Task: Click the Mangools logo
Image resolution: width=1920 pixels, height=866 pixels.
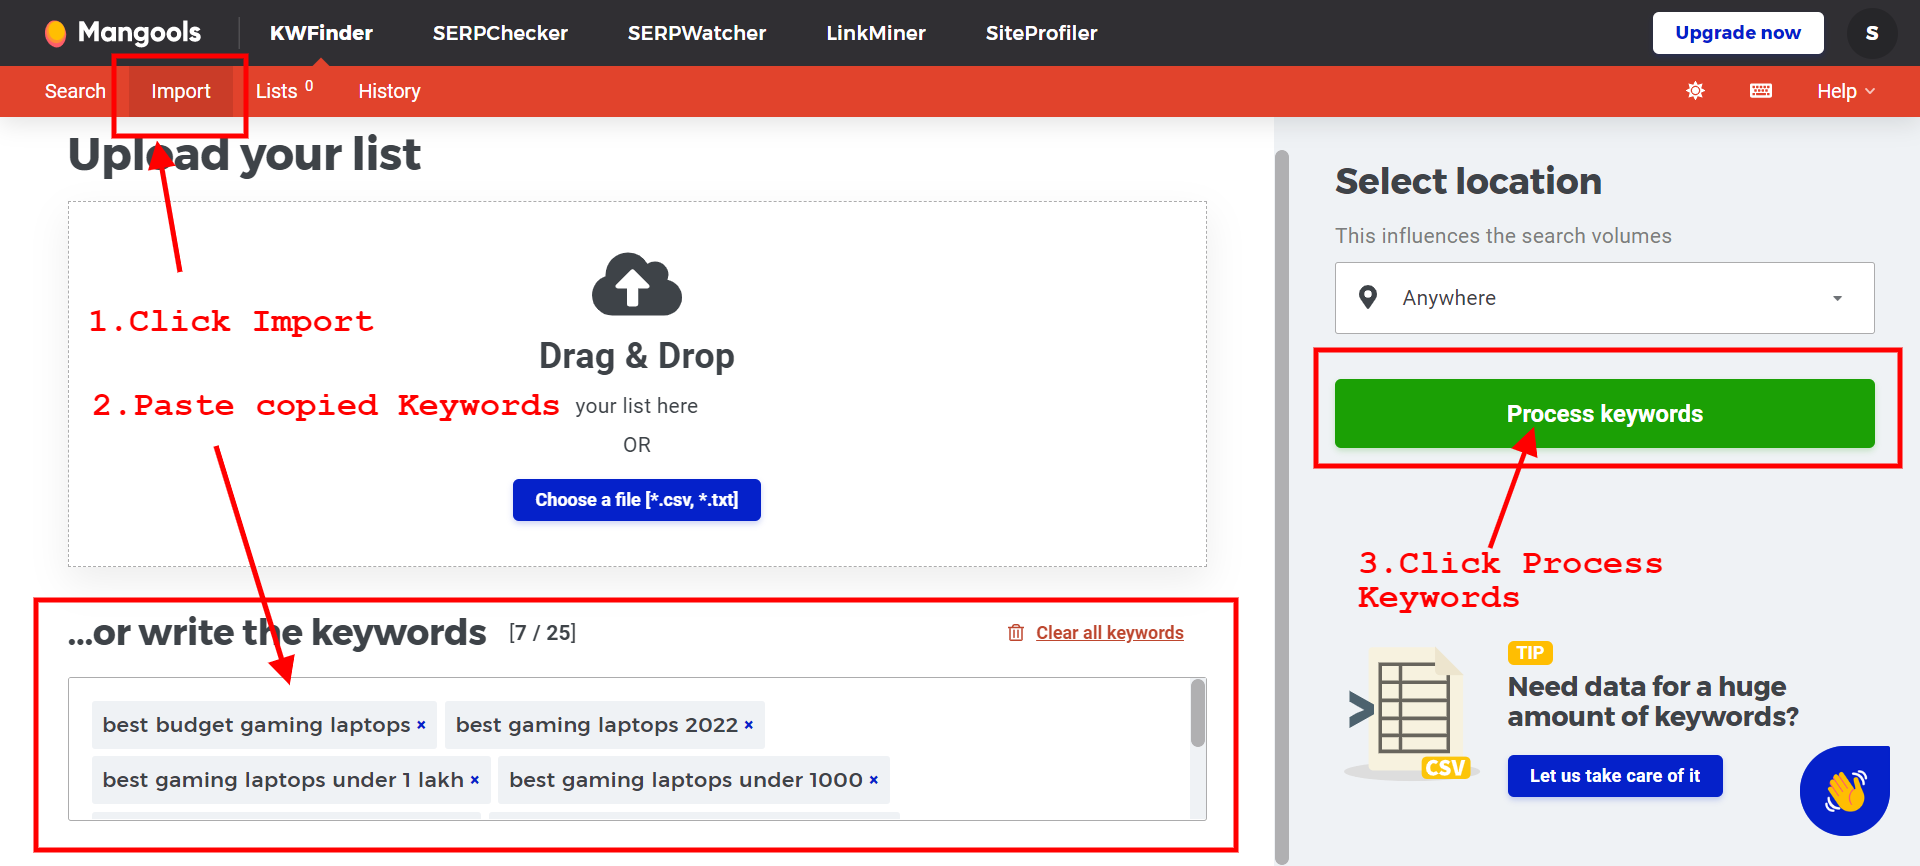Action: pos(123,33)
